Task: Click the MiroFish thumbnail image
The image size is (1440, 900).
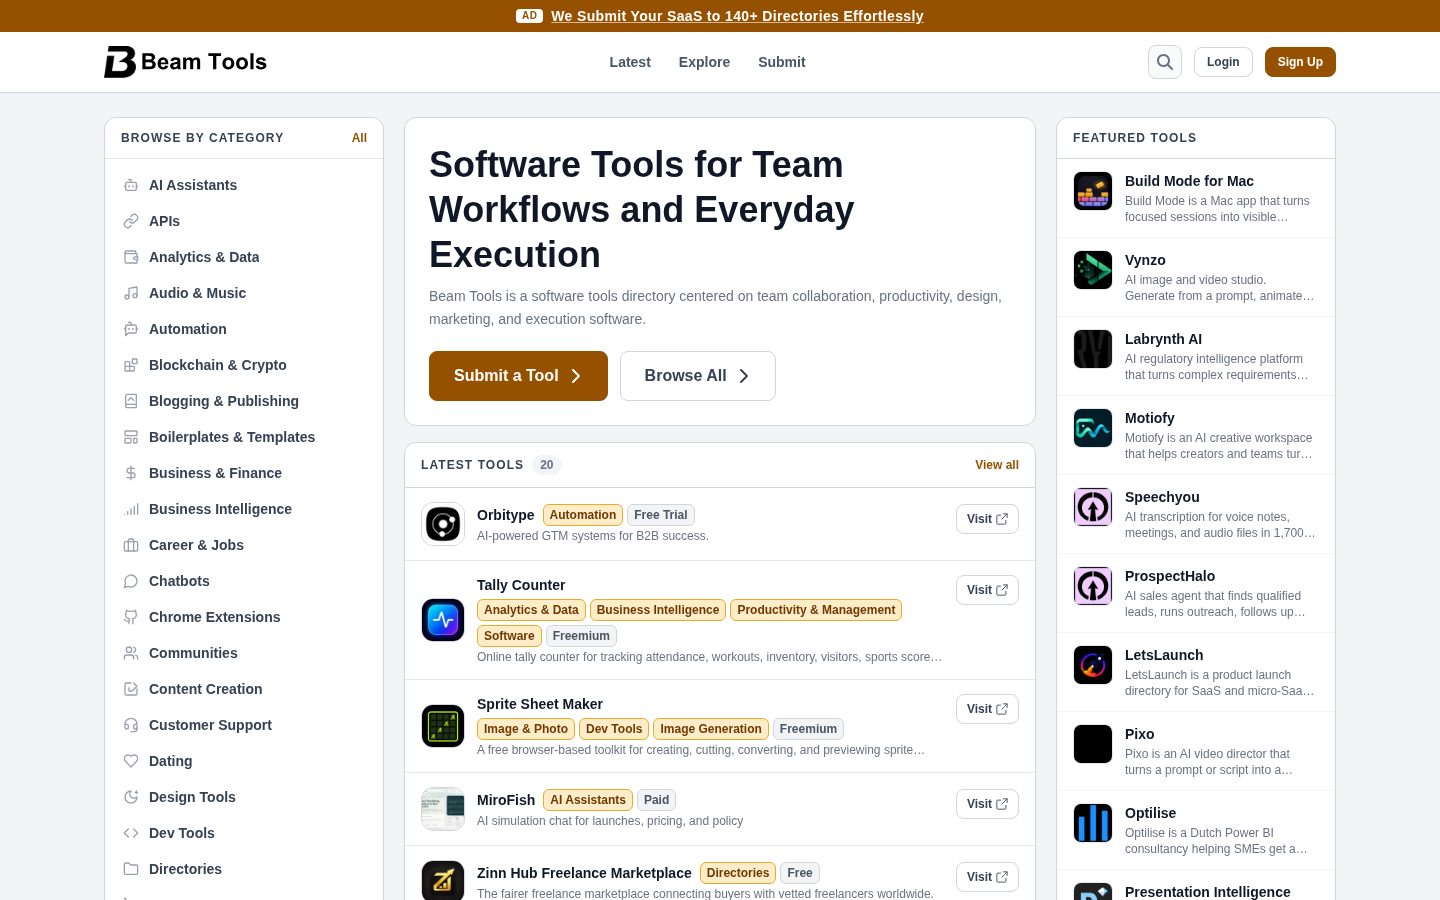Action: click(x=443, y=809)
